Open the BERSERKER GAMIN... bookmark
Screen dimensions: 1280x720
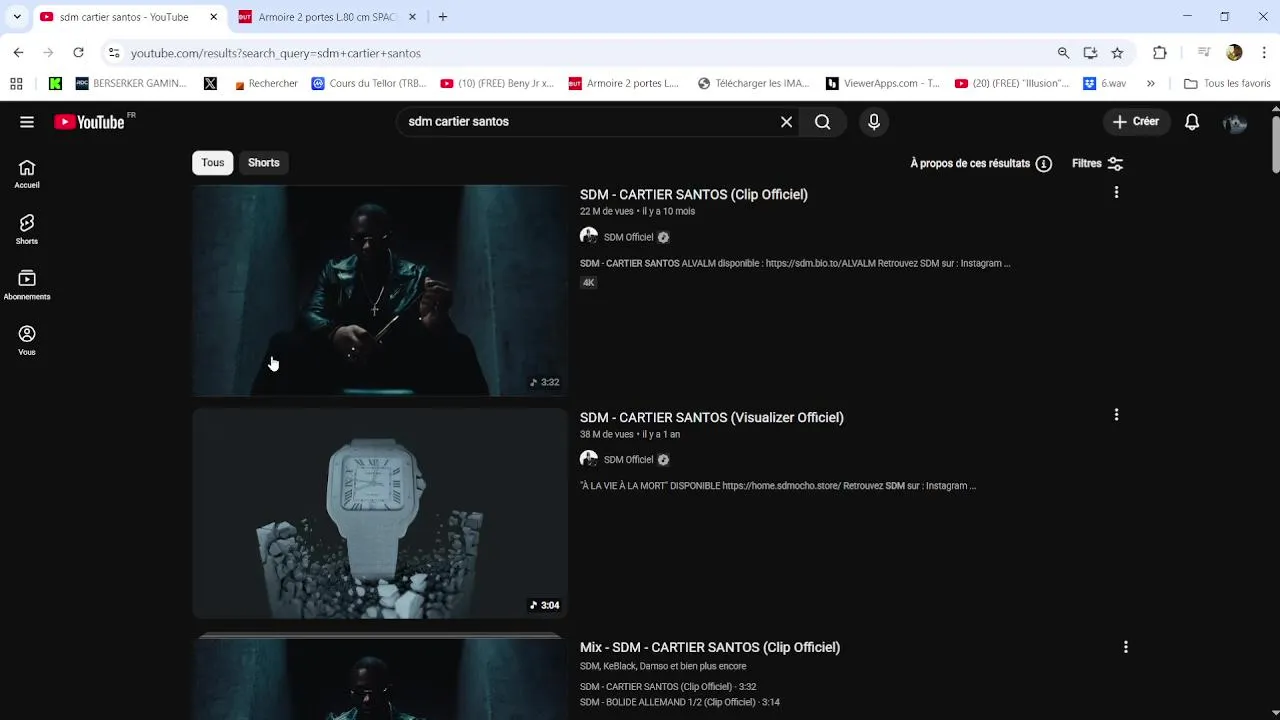[x=131, y=84]
